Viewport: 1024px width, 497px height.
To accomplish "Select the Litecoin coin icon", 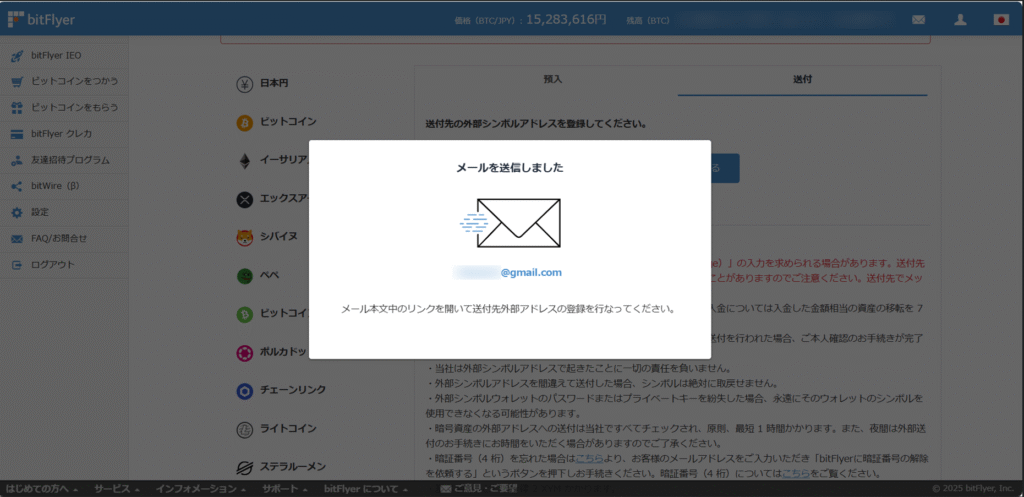I will [x=244, y=430].
